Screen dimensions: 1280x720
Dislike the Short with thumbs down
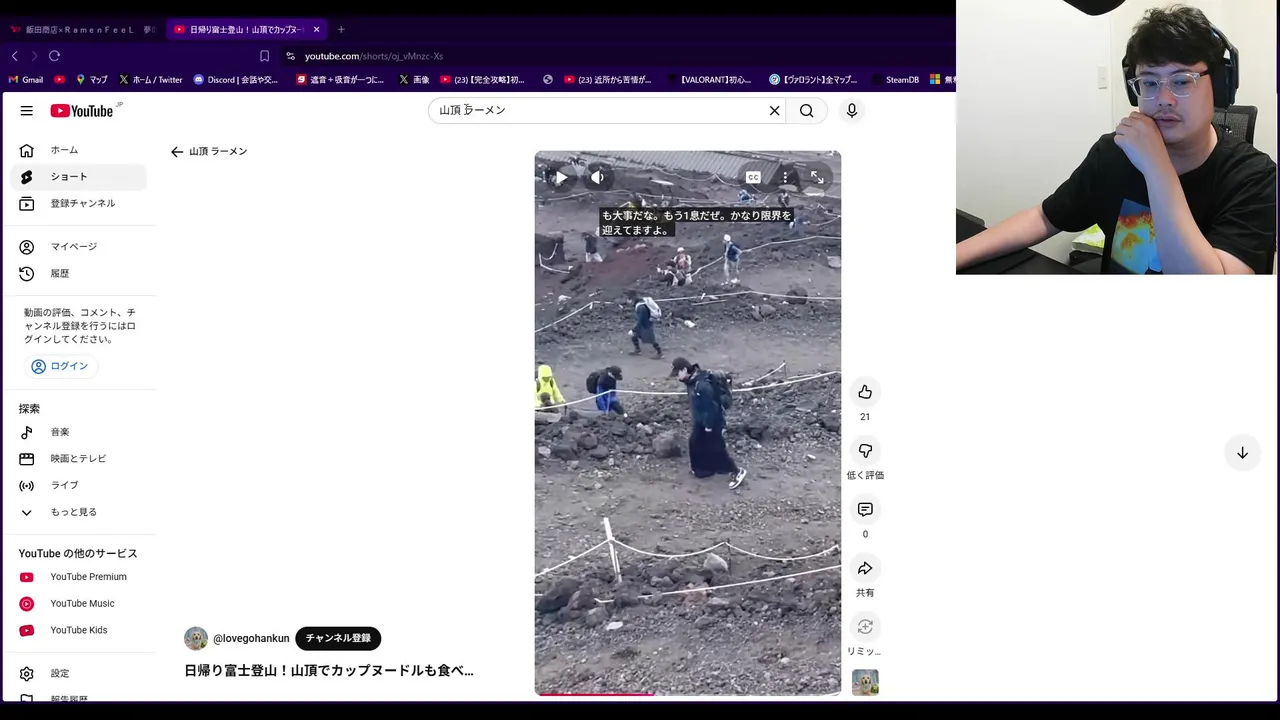(x=865, y=451)
